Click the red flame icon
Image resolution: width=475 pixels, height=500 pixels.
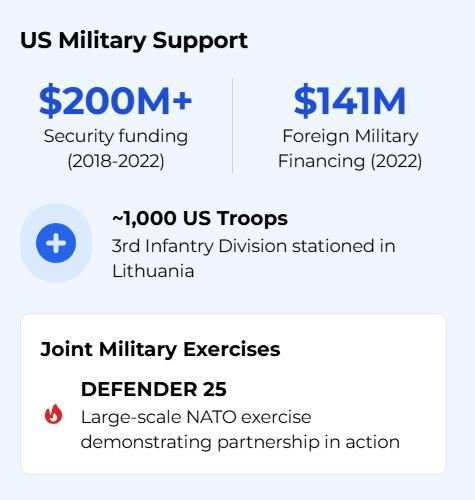point(53,414)
